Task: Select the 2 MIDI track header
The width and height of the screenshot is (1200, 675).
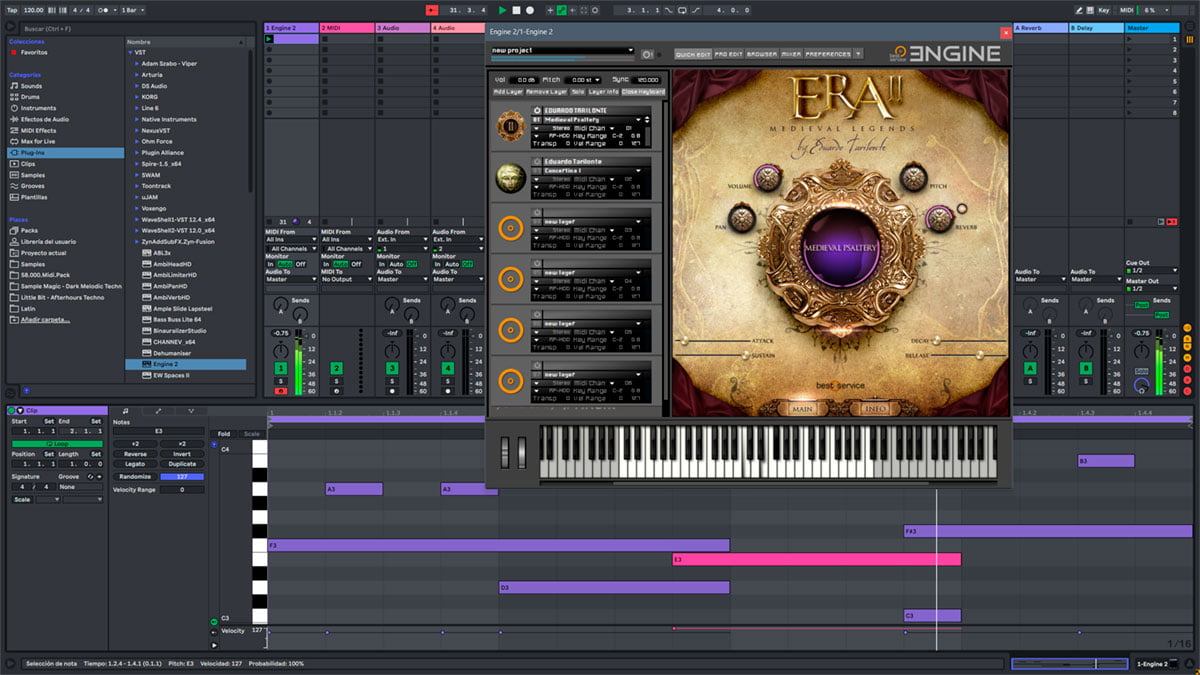Action: [347, 28]
